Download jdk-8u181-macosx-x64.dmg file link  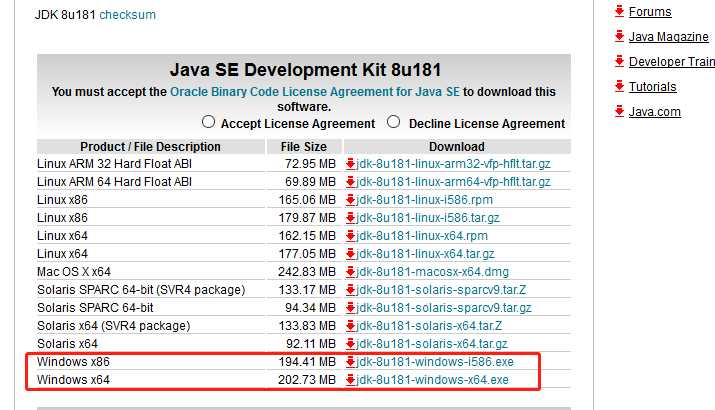tap(432, 272)
